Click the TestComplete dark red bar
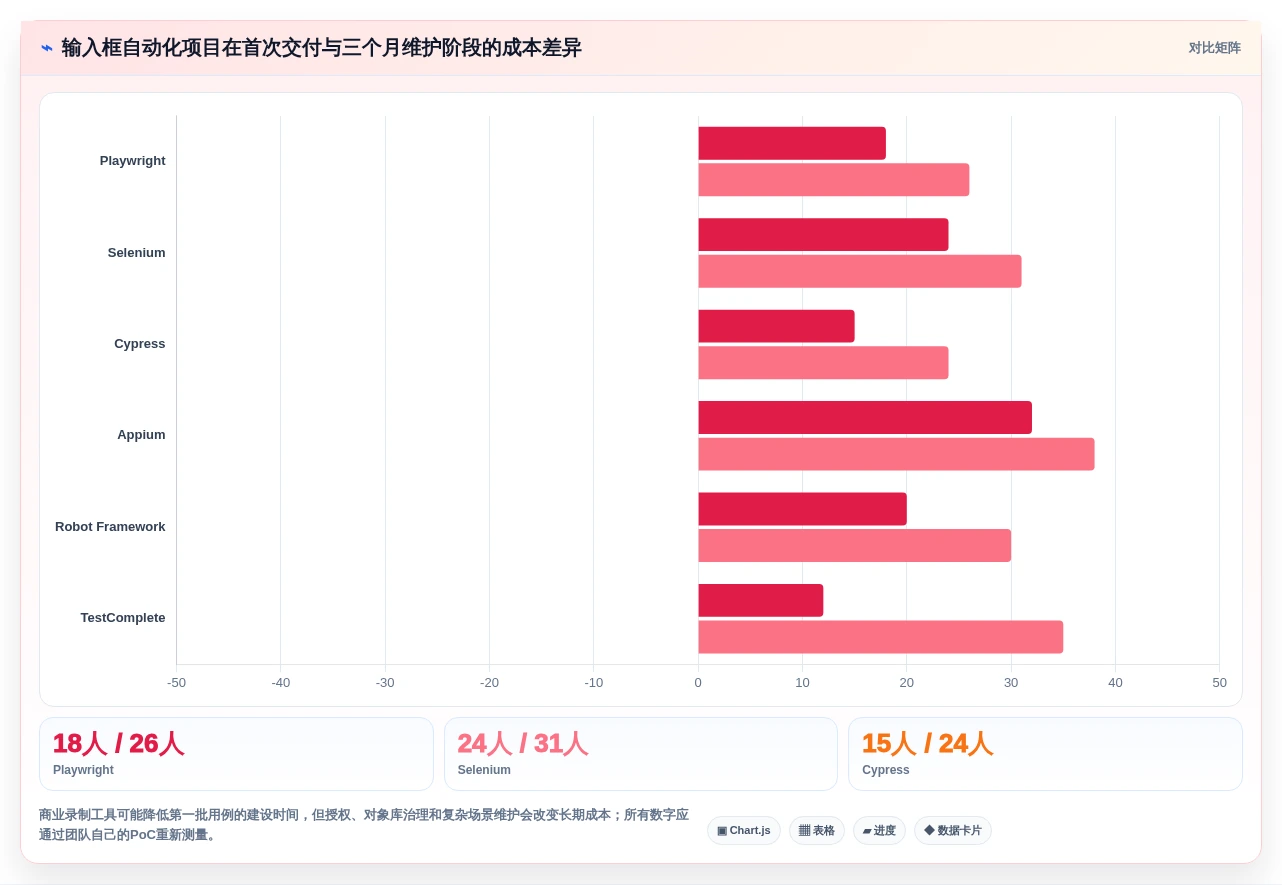The image size is (1282, 885). (760, 601)
